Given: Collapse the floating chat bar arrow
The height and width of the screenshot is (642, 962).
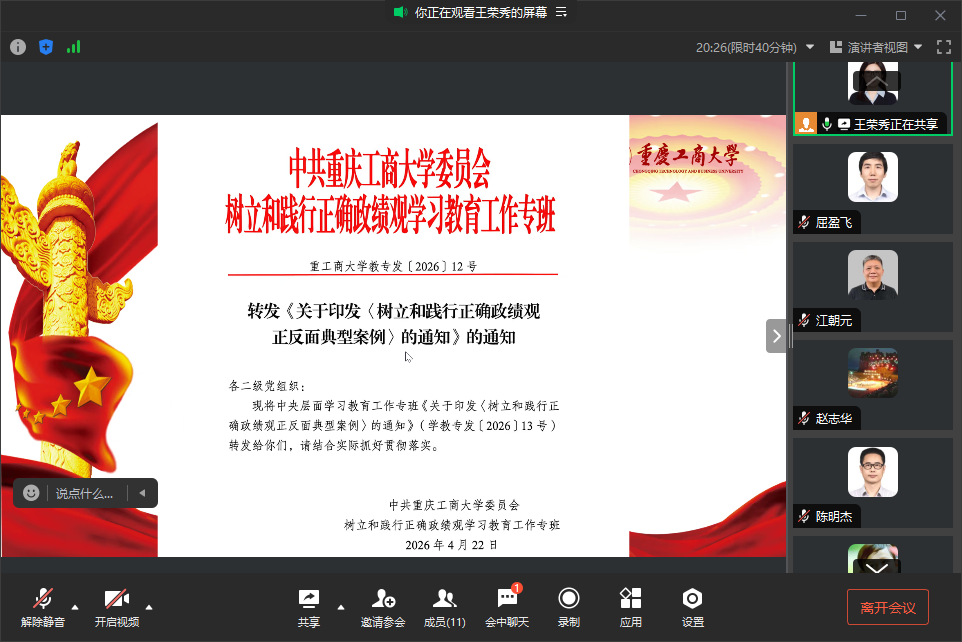Looking at the screenshot, I should tap(142, 493).
